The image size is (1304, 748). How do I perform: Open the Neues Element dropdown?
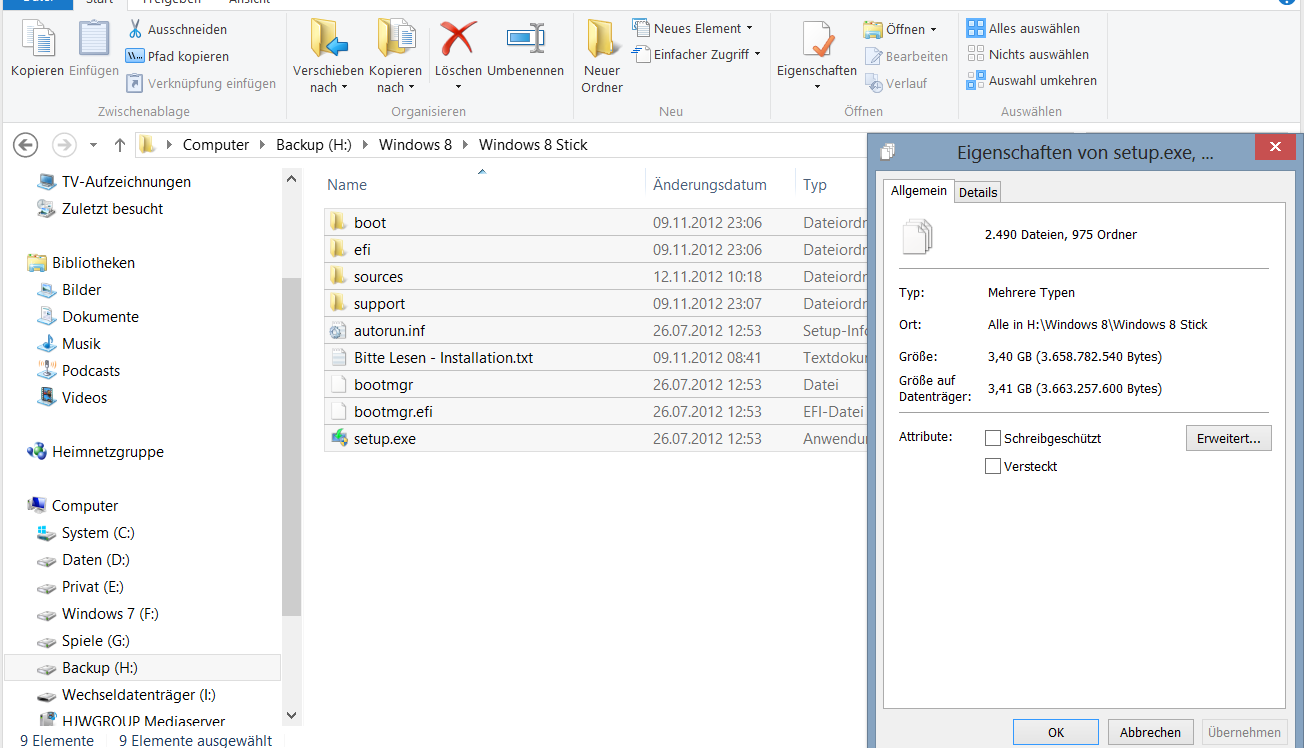(693, 29)
